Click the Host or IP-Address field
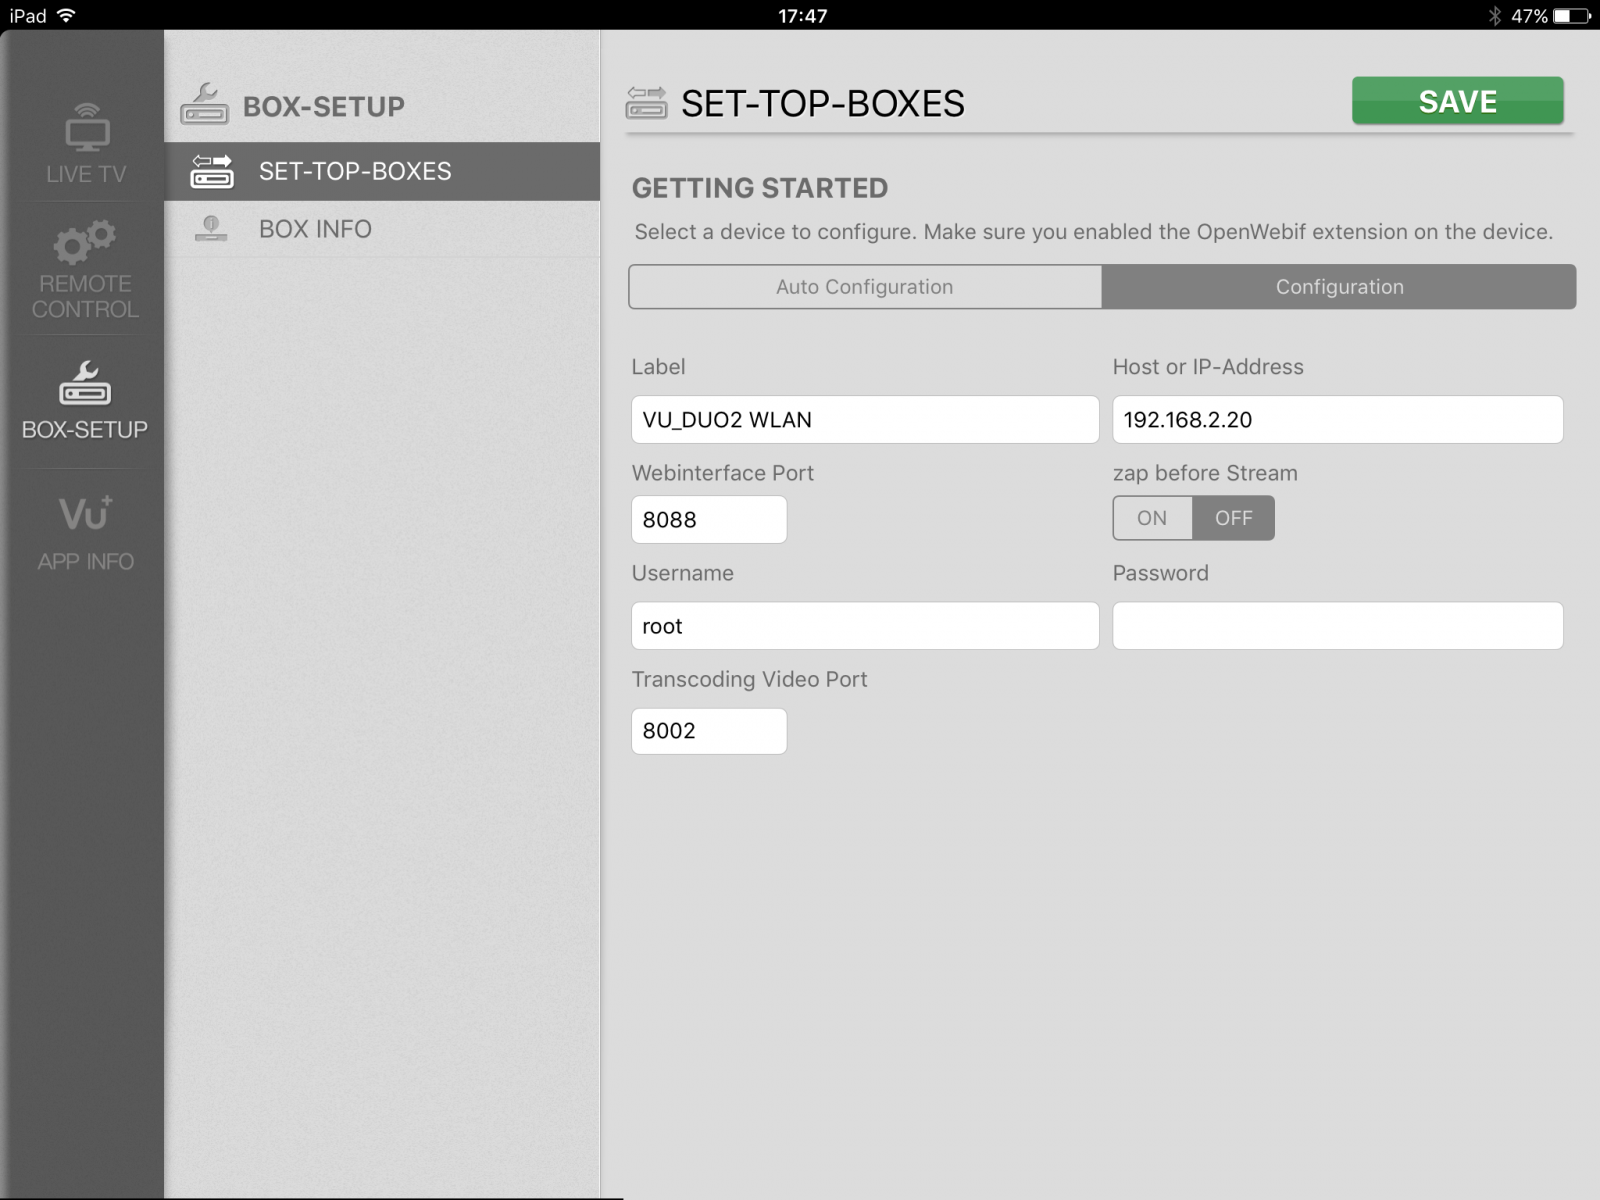Viewport: 1600px width, 1200px height. (1337, 420)
